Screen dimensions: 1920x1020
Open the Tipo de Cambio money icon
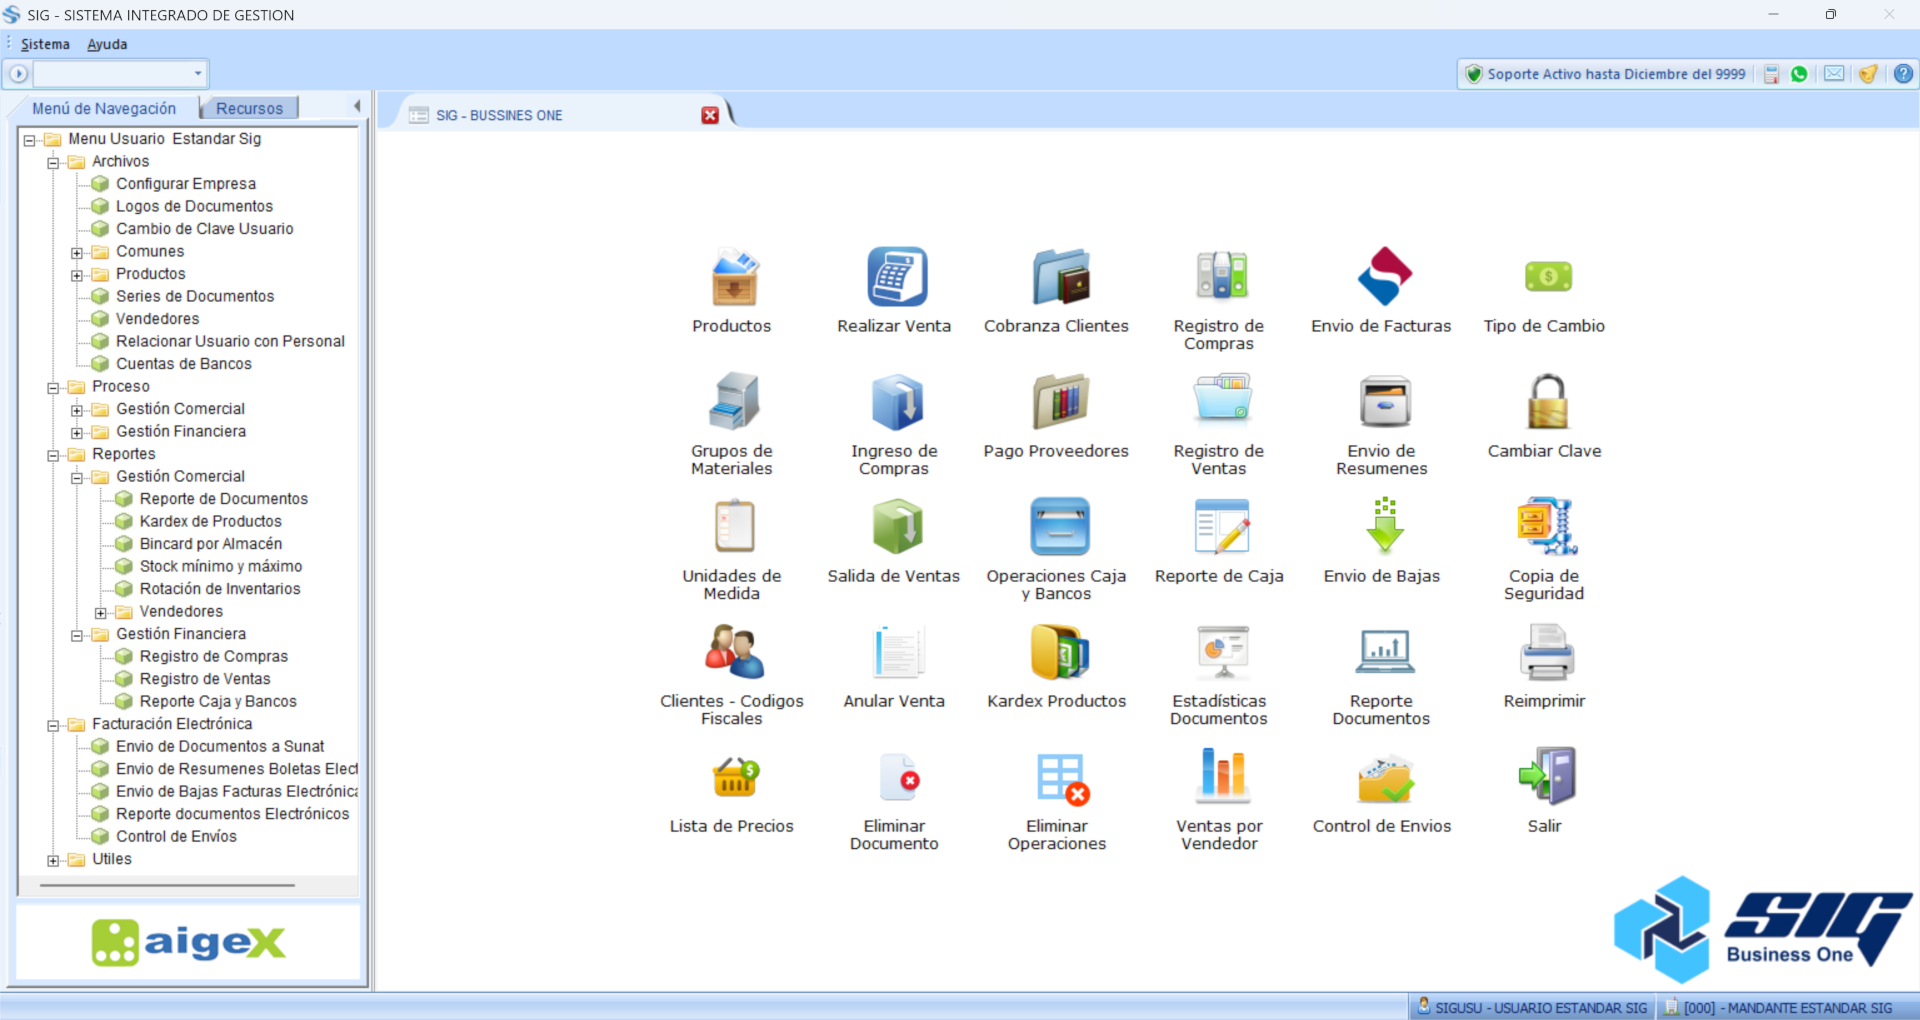click(1547, 277)
